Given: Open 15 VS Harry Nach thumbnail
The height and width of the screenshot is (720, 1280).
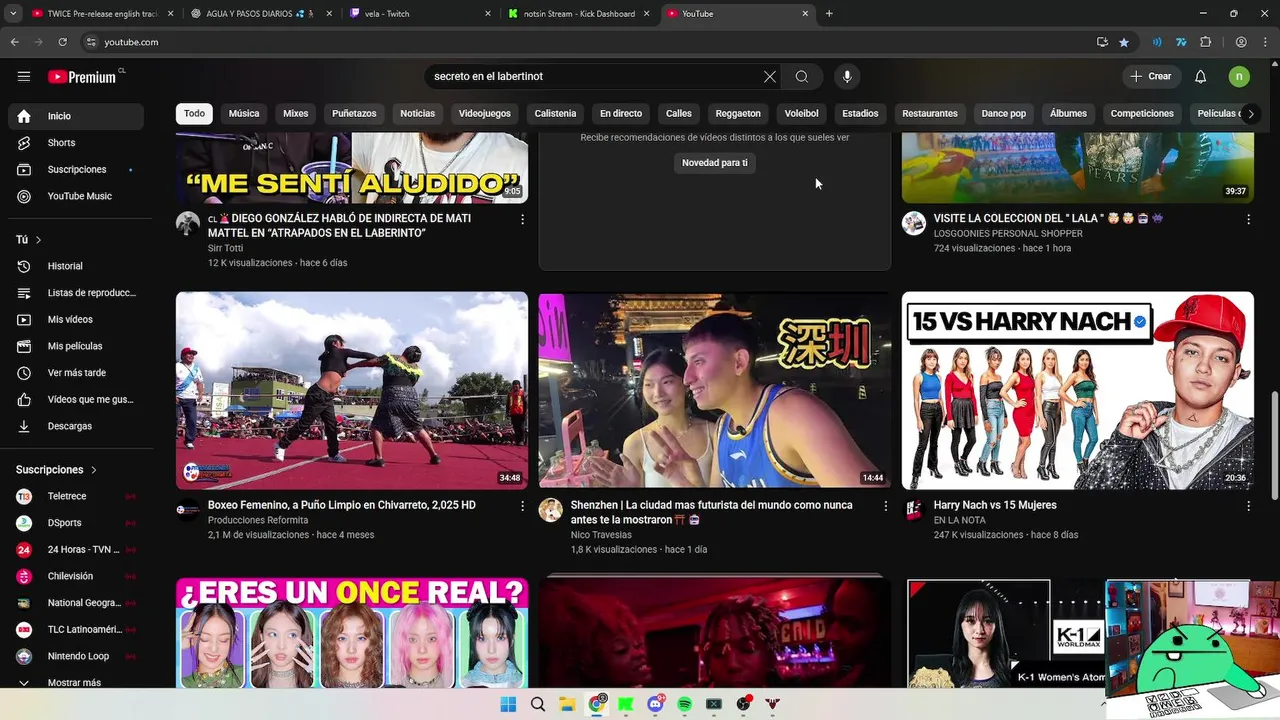Looking at the screenshot, I should 1078,390.
